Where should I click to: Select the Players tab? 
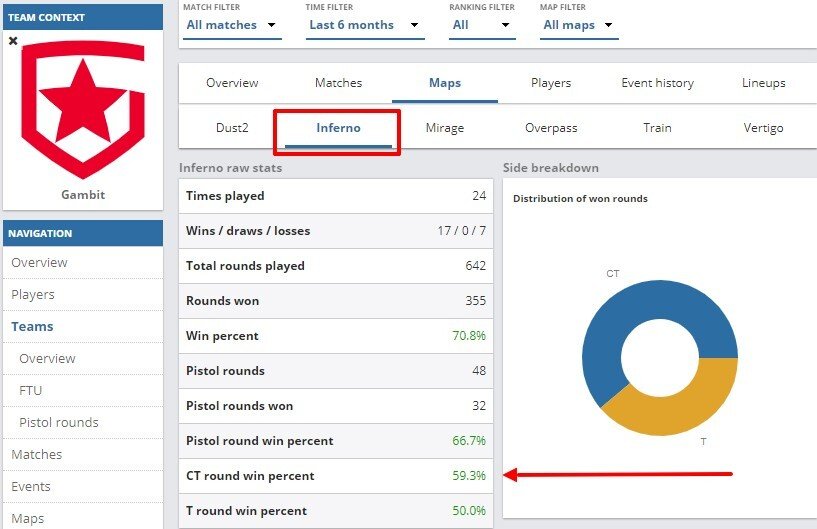click(551, 83)
